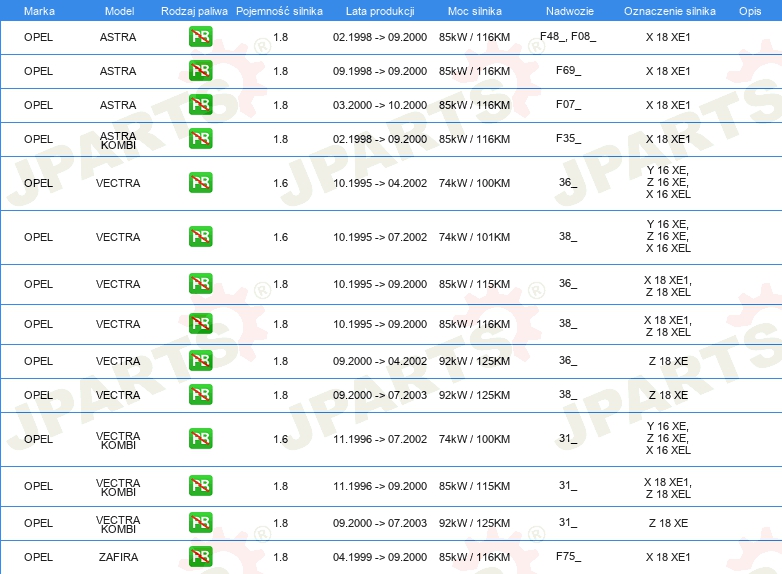
Task: Click fuel icon in VECTRA 09.2000 -> 04.2002 row
Action: [200, 361]
